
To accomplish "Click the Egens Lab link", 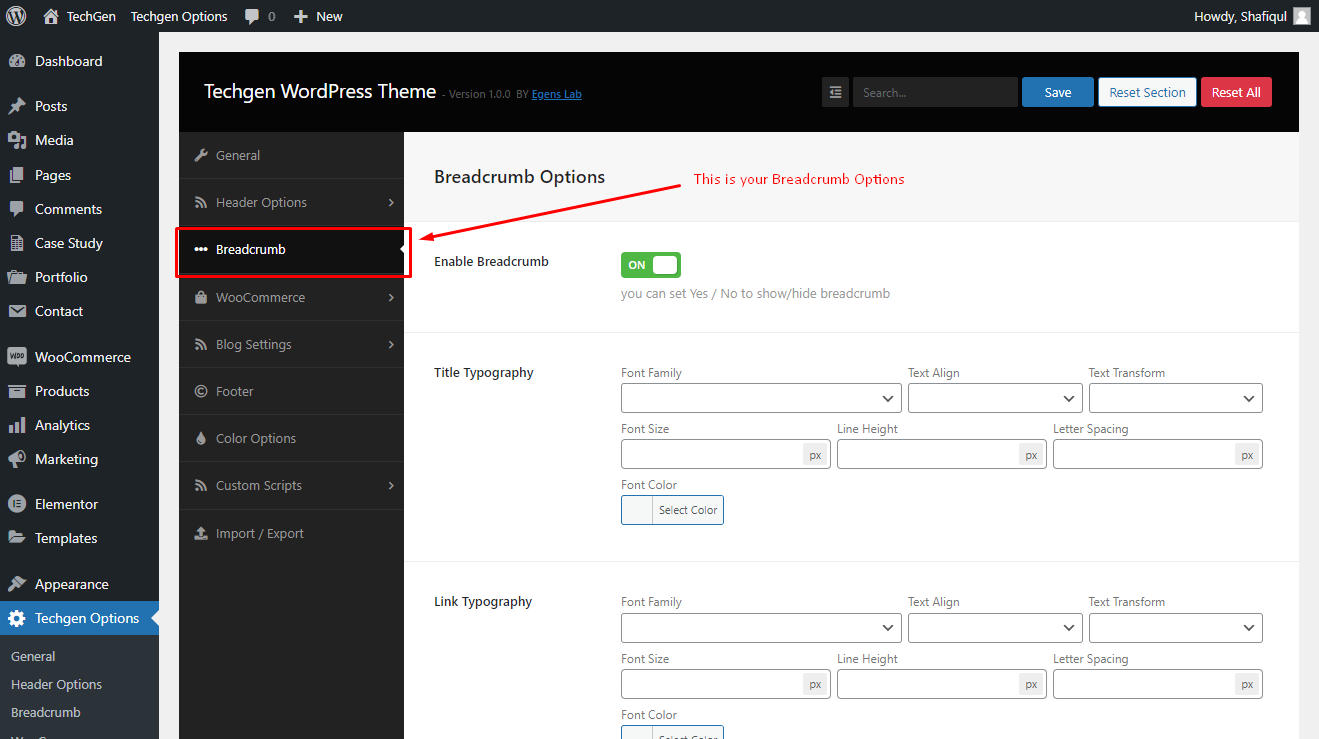I will 557,94.
